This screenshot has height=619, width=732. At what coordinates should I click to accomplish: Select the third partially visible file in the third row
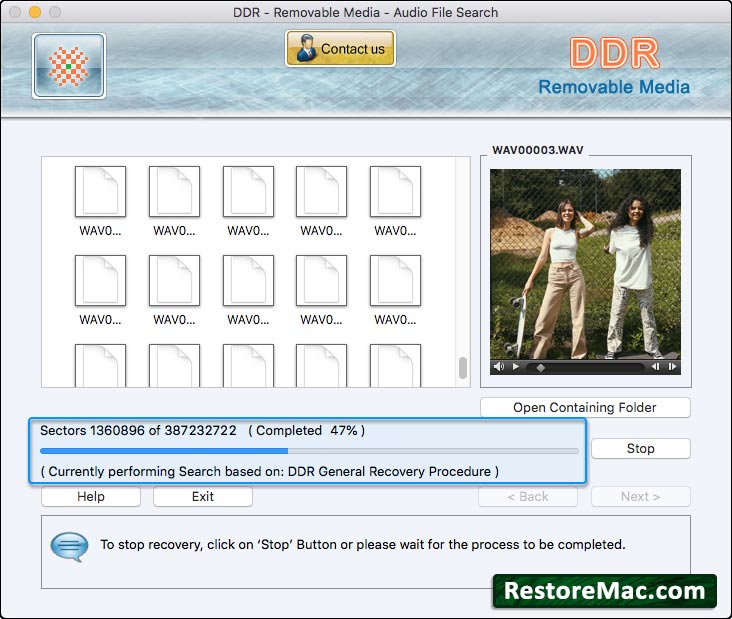coord(248,366)
